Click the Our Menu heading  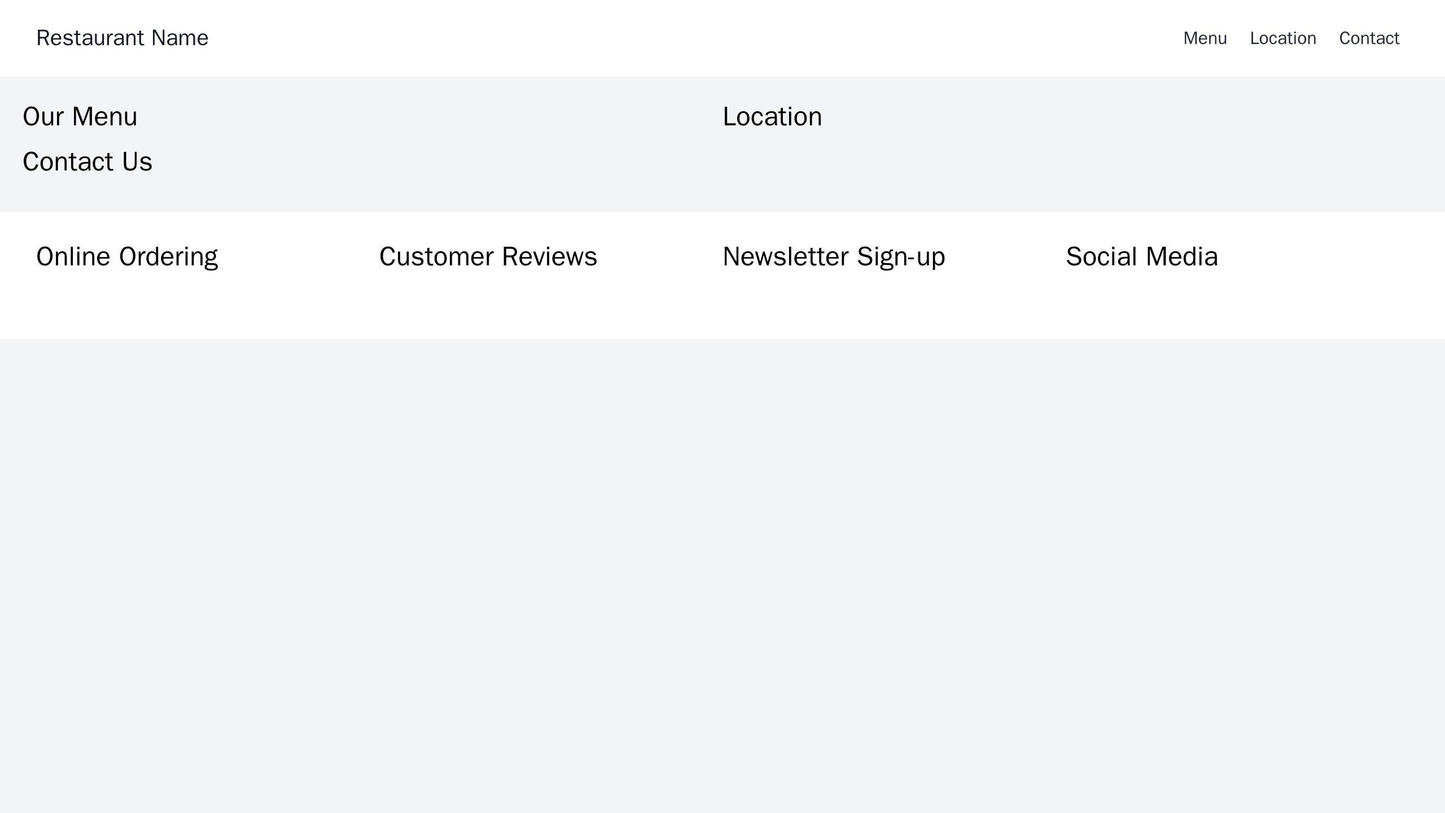80,117
